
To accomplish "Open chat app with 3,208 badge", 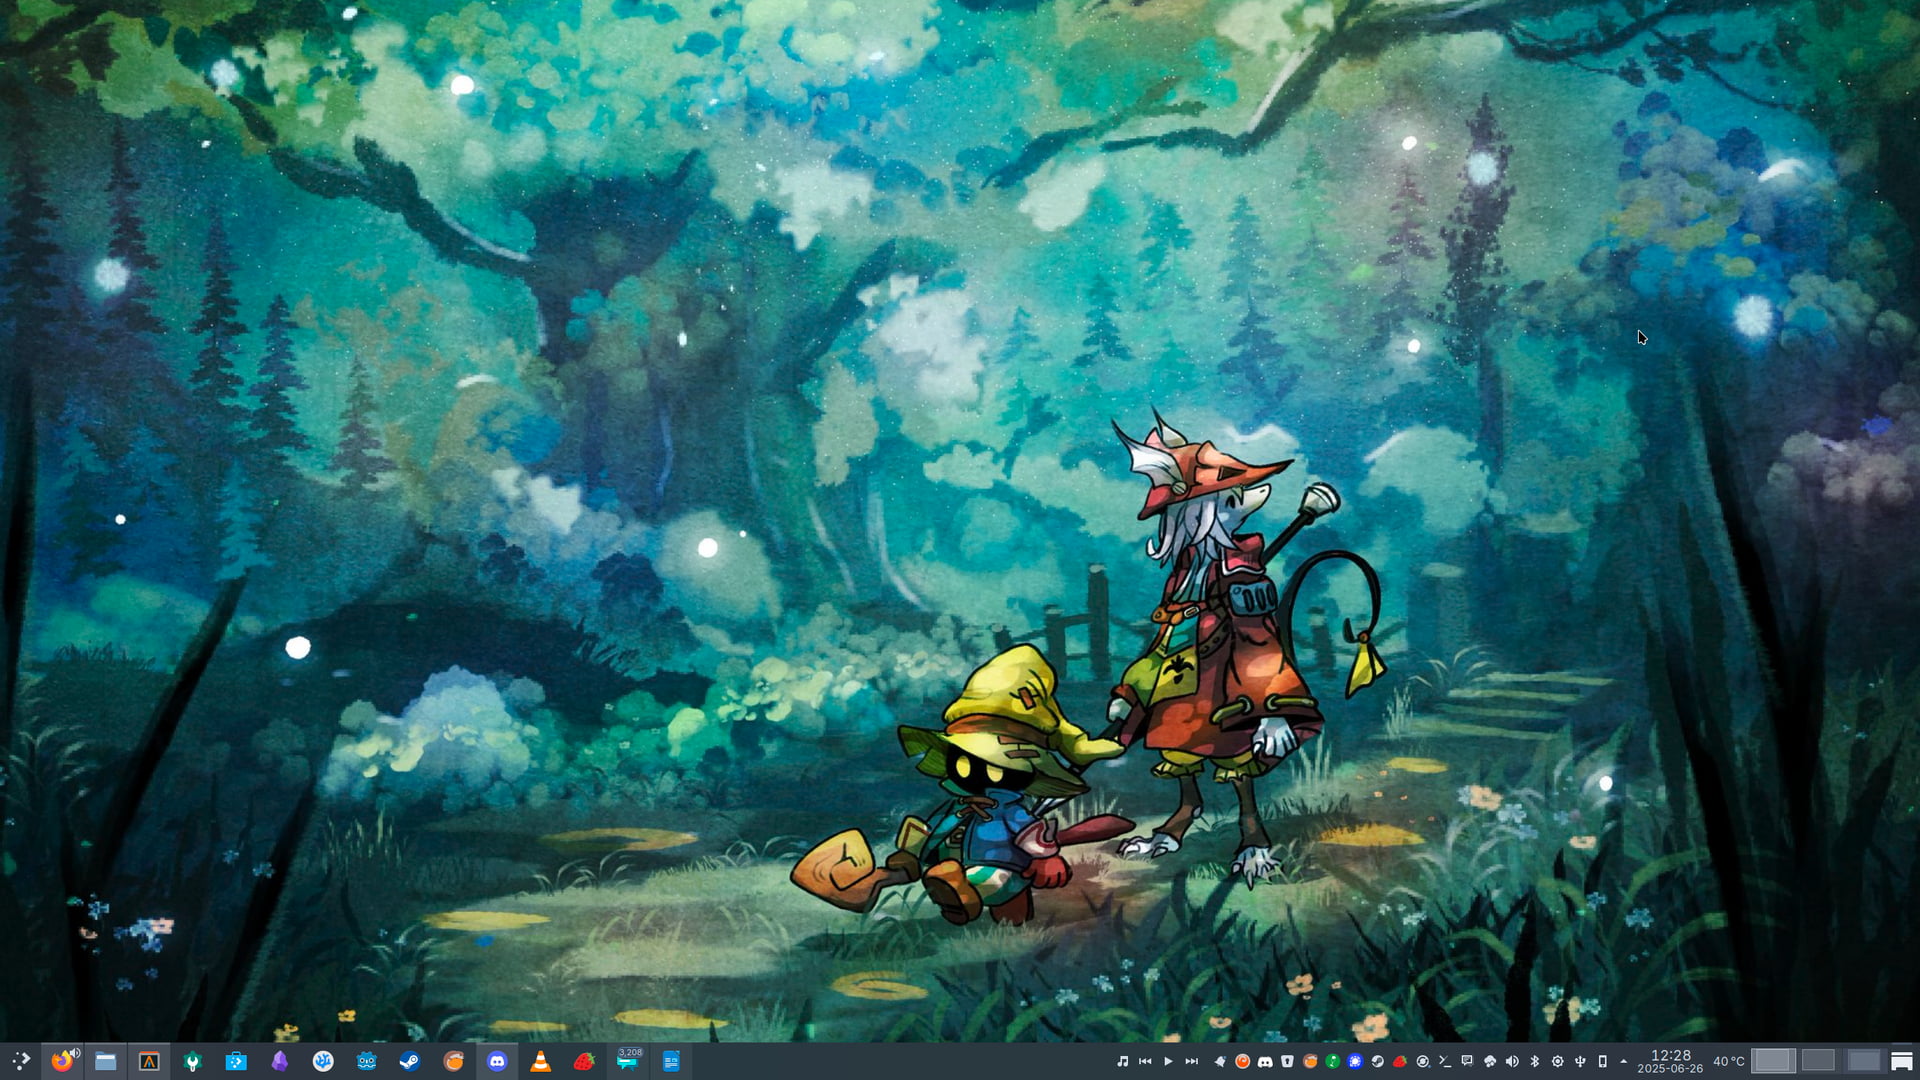I will coord(628,1061).
